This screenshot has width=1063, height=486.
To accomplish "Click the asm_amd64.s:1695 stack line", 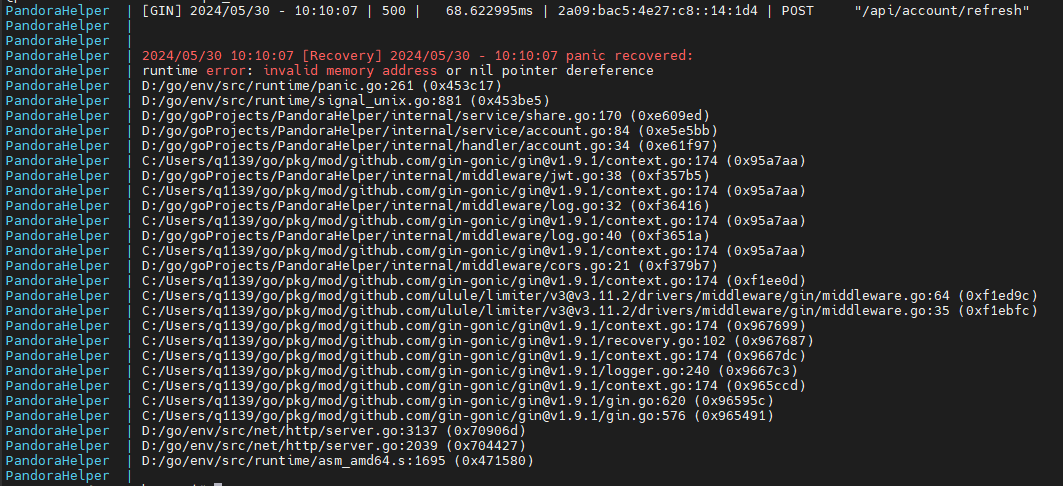I will [x=338, y=460].
